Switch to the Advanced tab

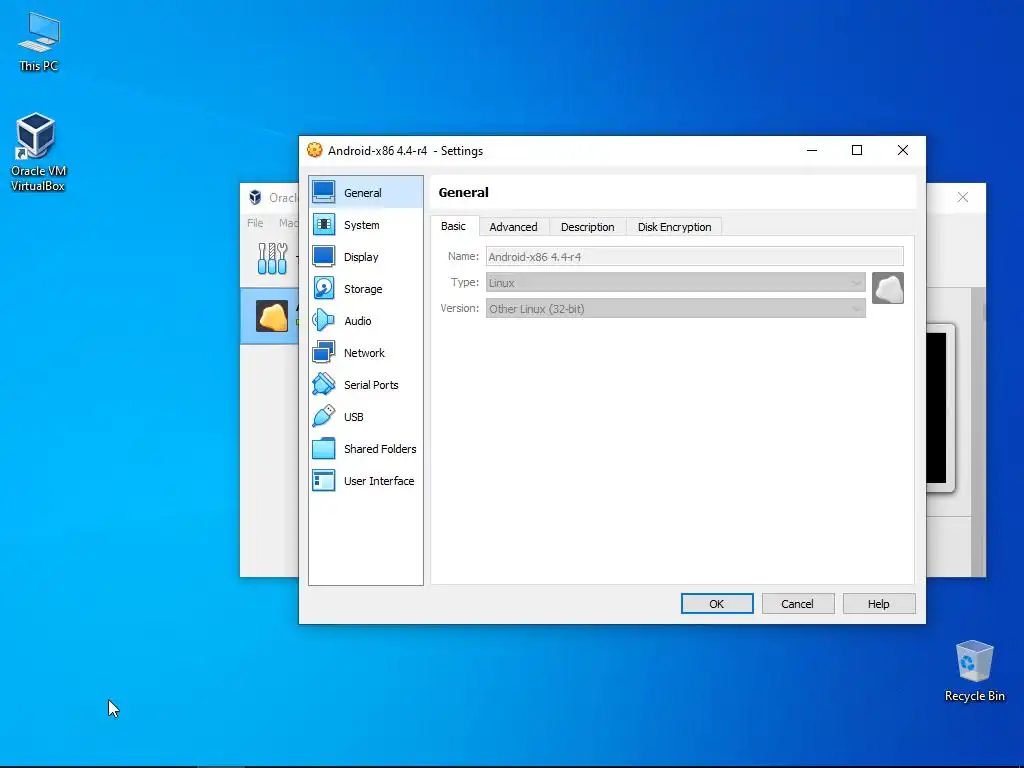513,227
